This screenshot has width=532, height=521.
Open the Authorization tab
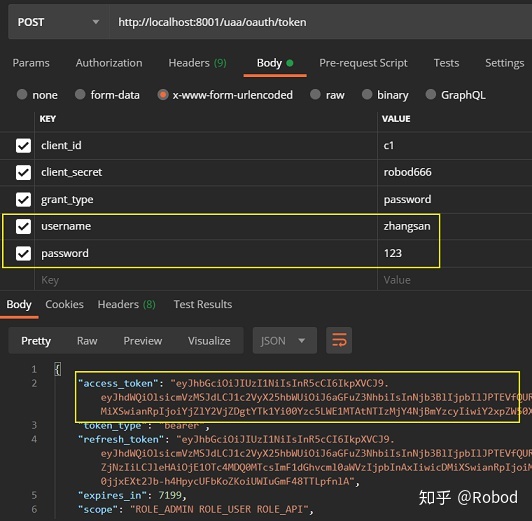tap(109, 63)
